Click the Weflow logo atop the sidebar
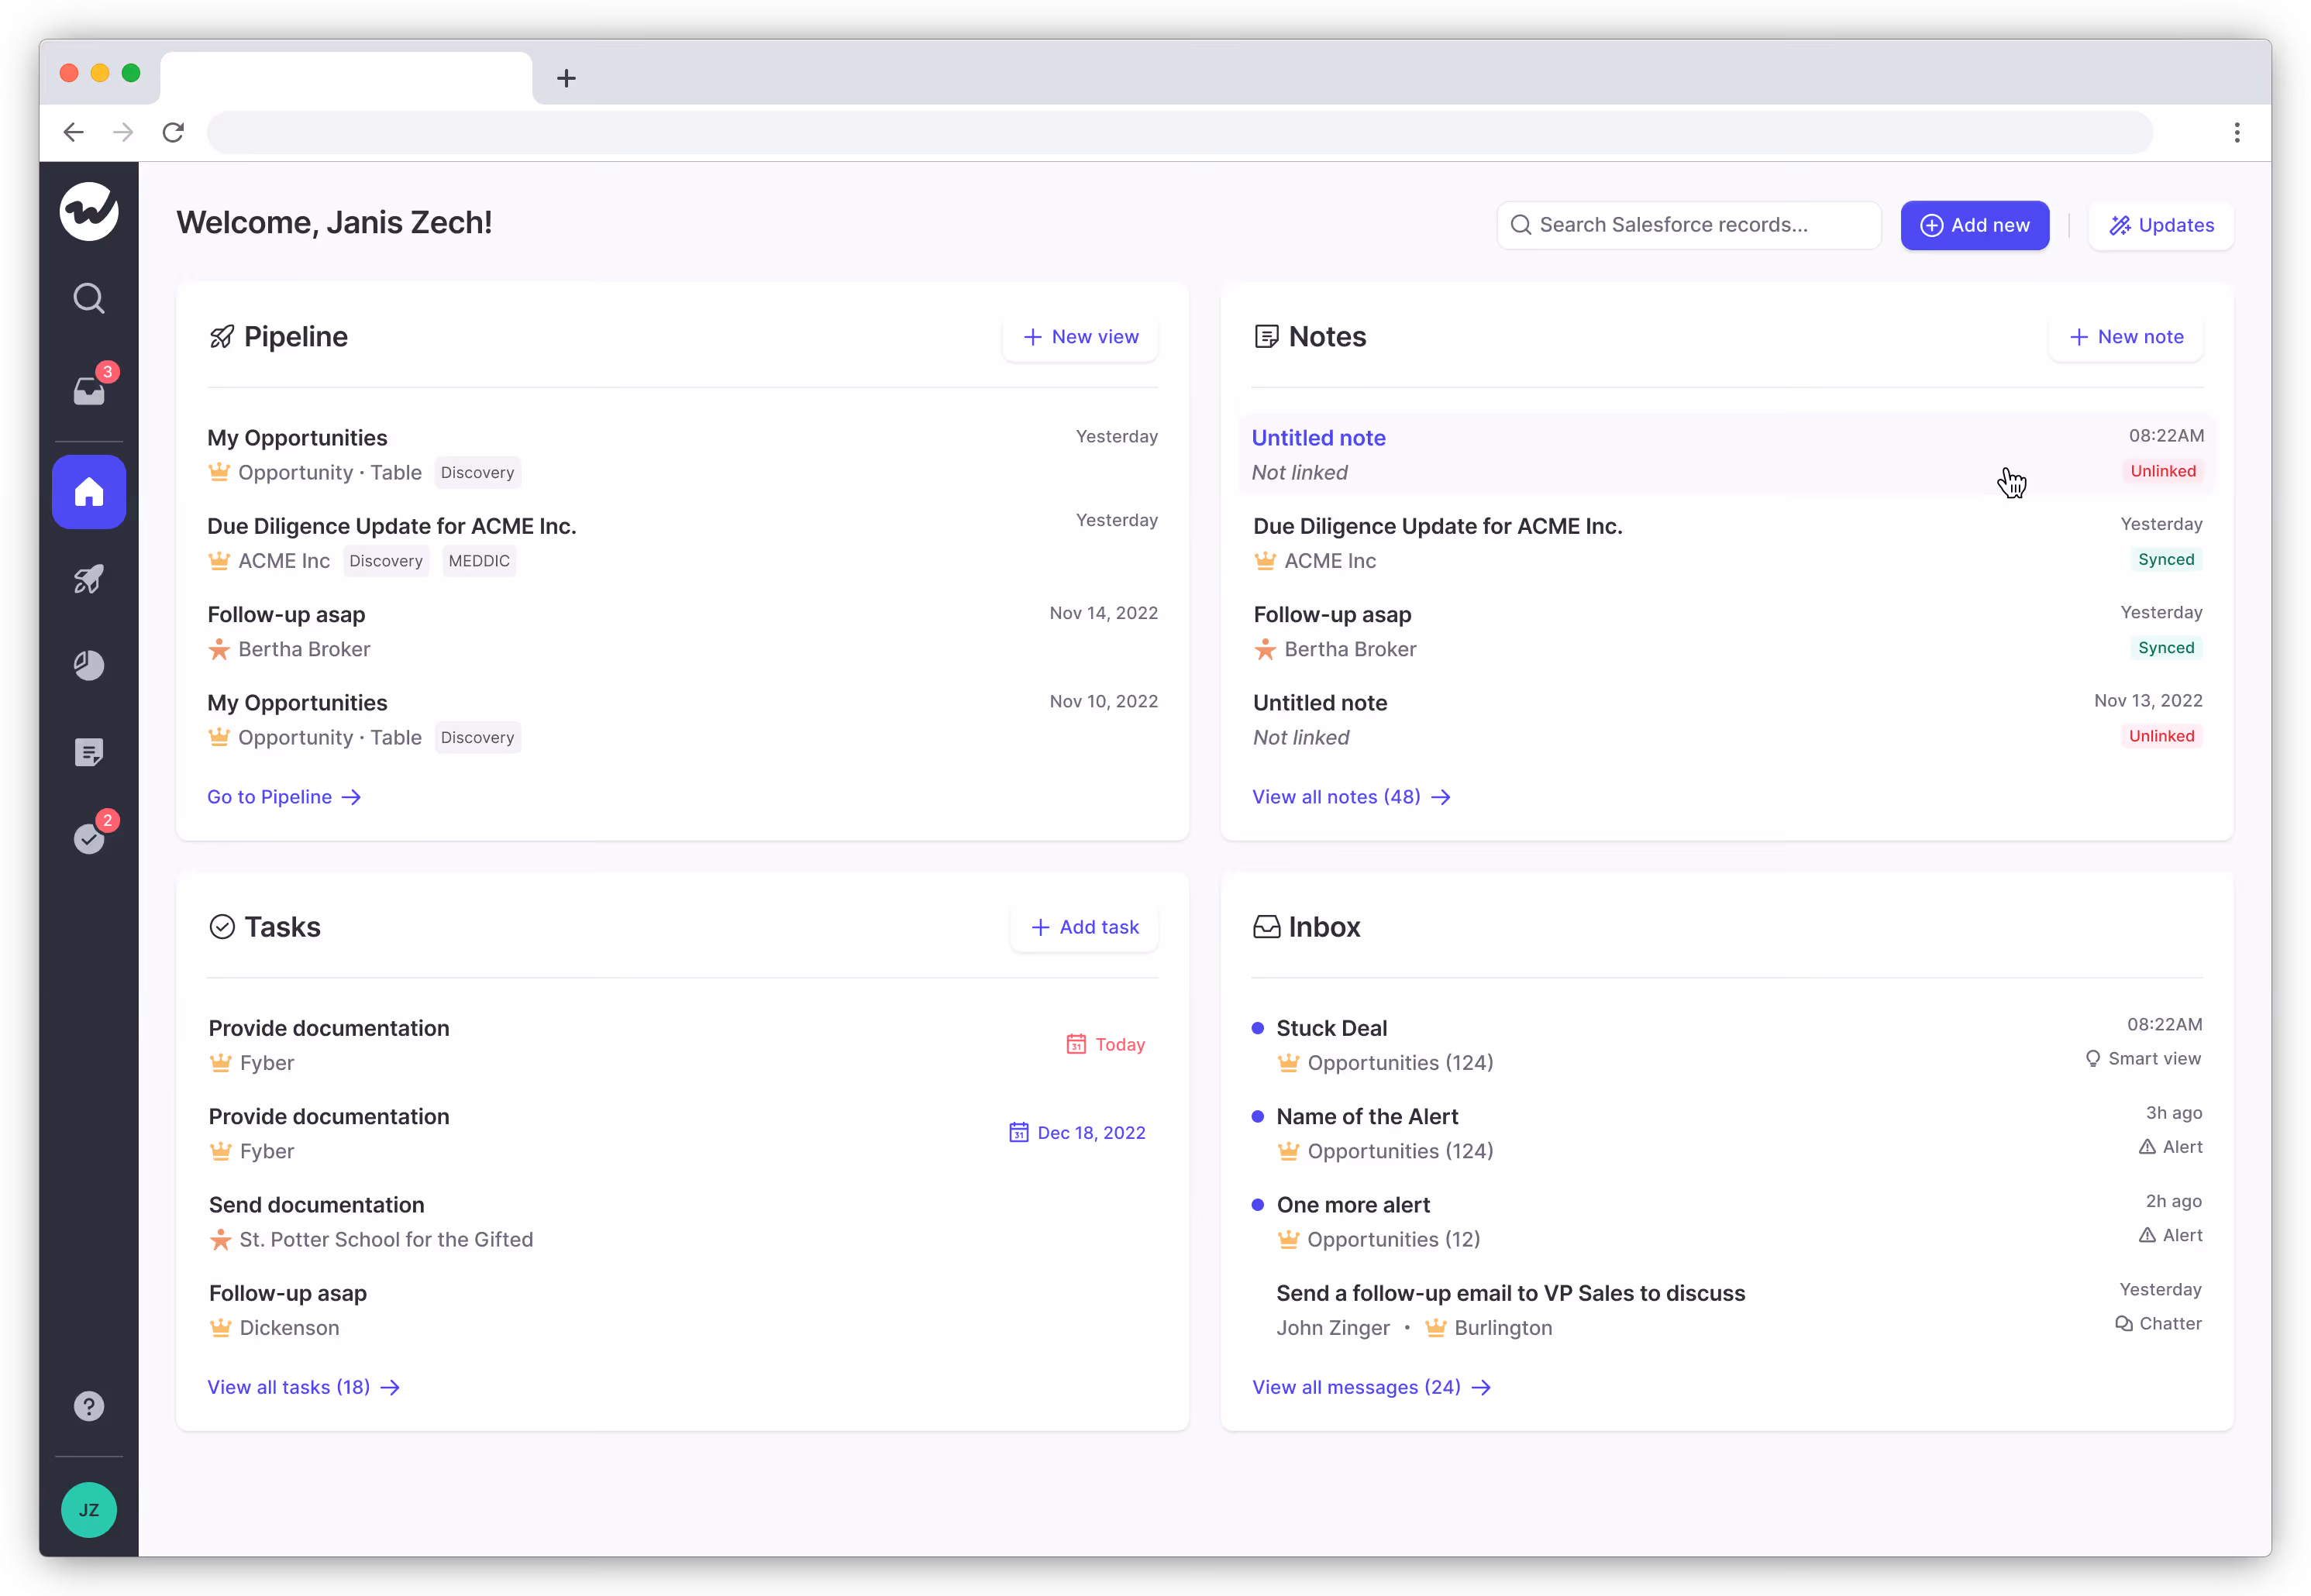The width and height of the screenshot is (2311, 1596). click(89, 211)
